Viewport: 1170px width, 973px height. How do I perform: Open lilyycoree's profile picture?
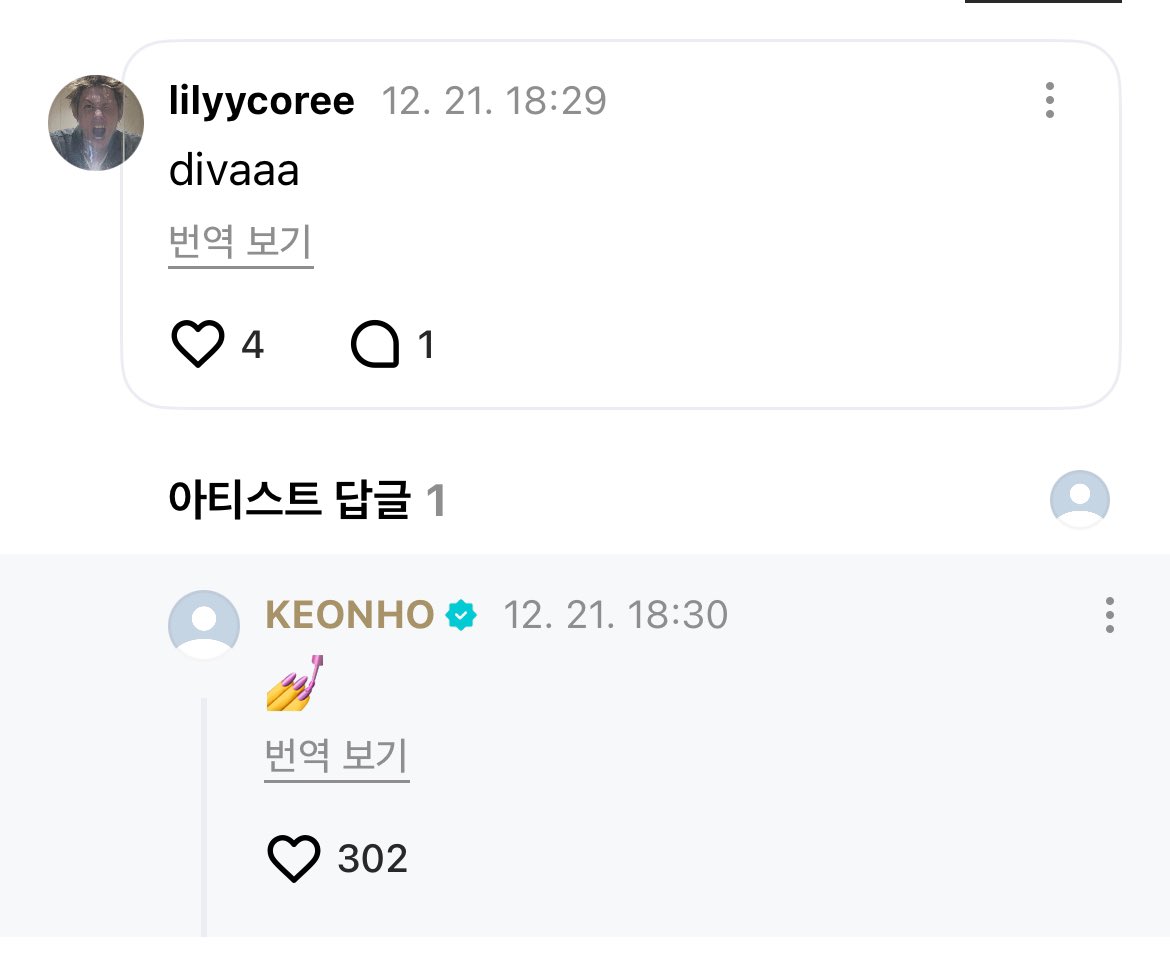tap(96, 122)
